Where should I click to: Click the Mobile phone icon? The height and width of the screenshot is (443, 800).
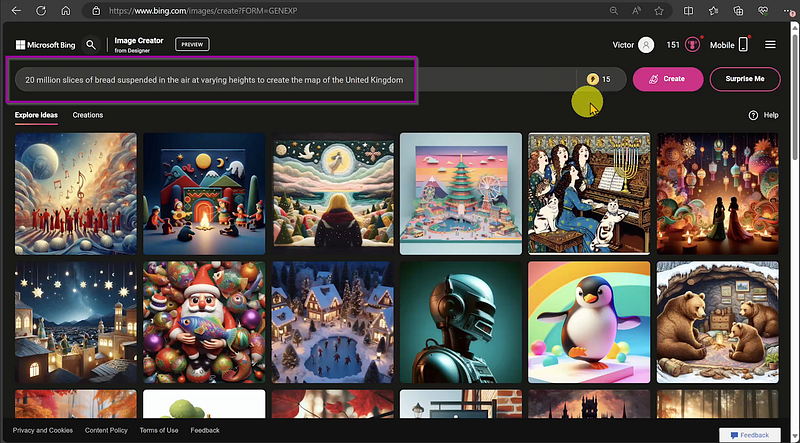[743, 45]
